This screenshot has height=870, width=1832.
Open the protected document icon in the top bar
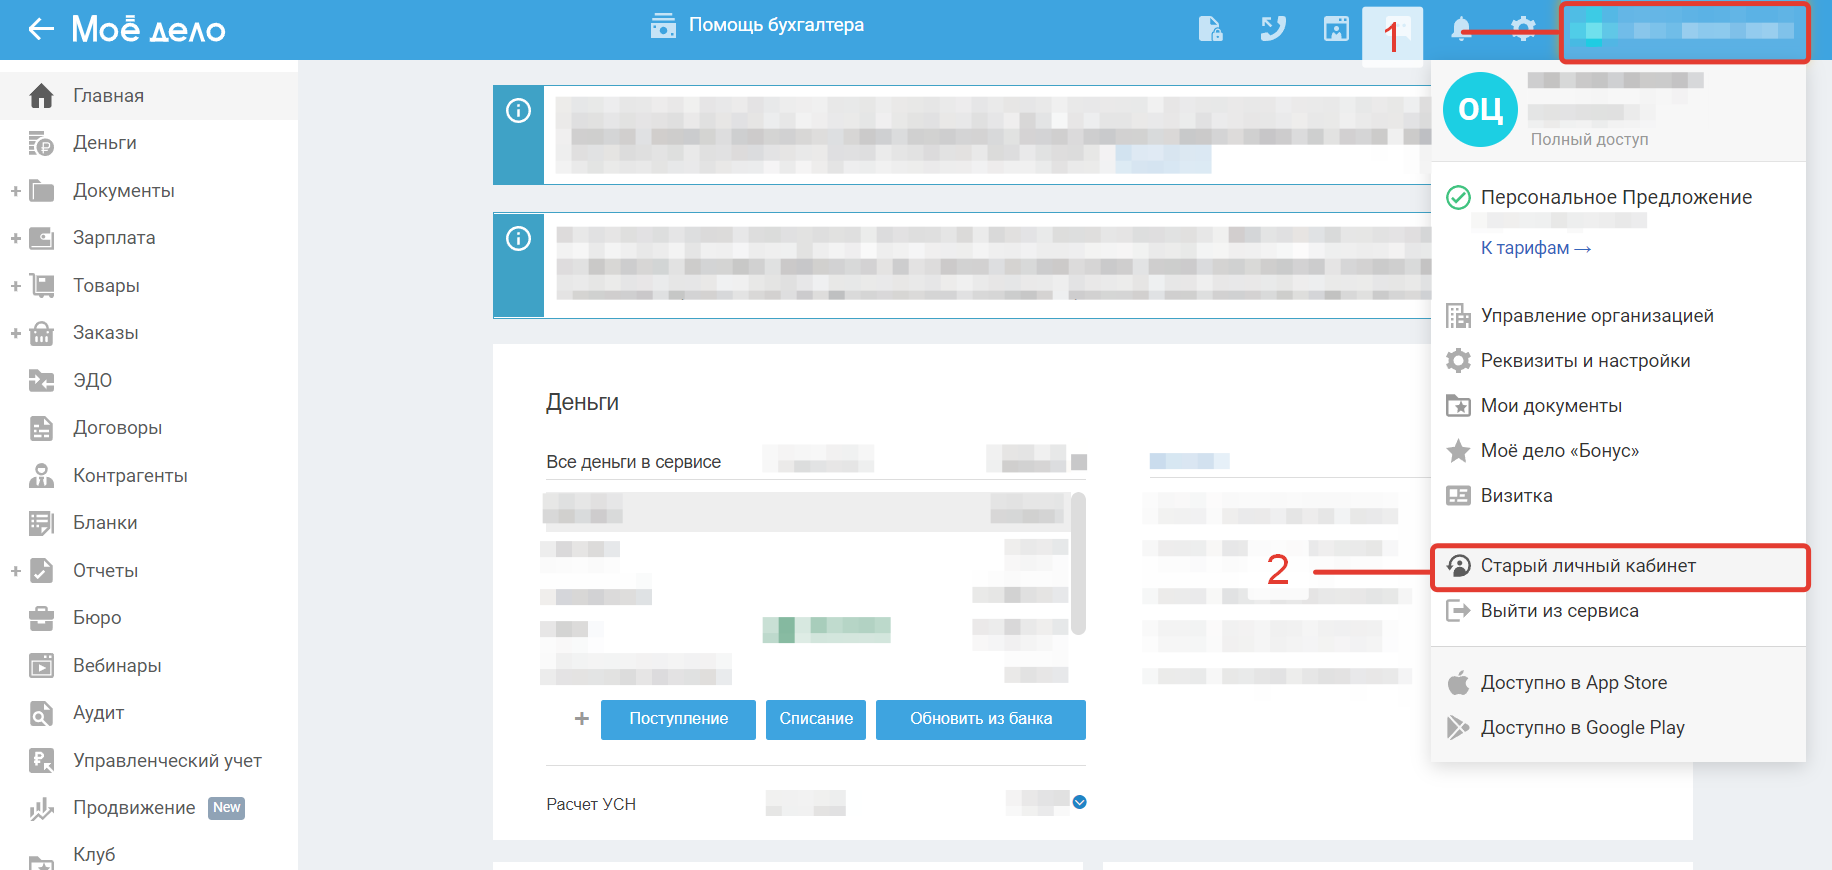(1210, 29)
